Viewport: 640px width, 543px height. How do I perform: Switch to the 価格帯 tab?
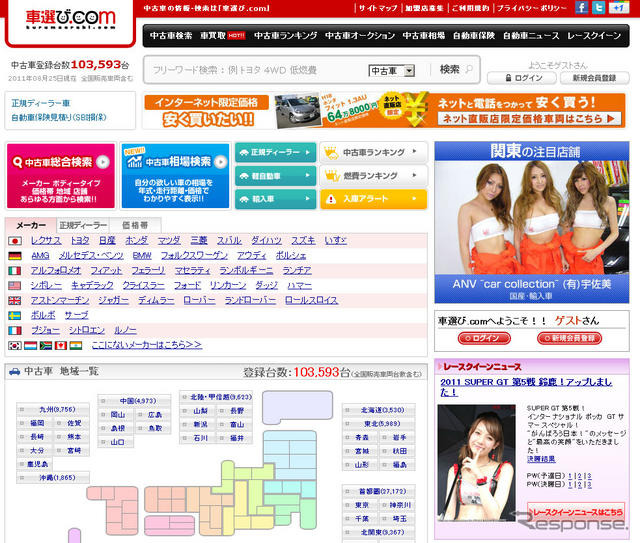pyautogui.click(x=135, y=225)
